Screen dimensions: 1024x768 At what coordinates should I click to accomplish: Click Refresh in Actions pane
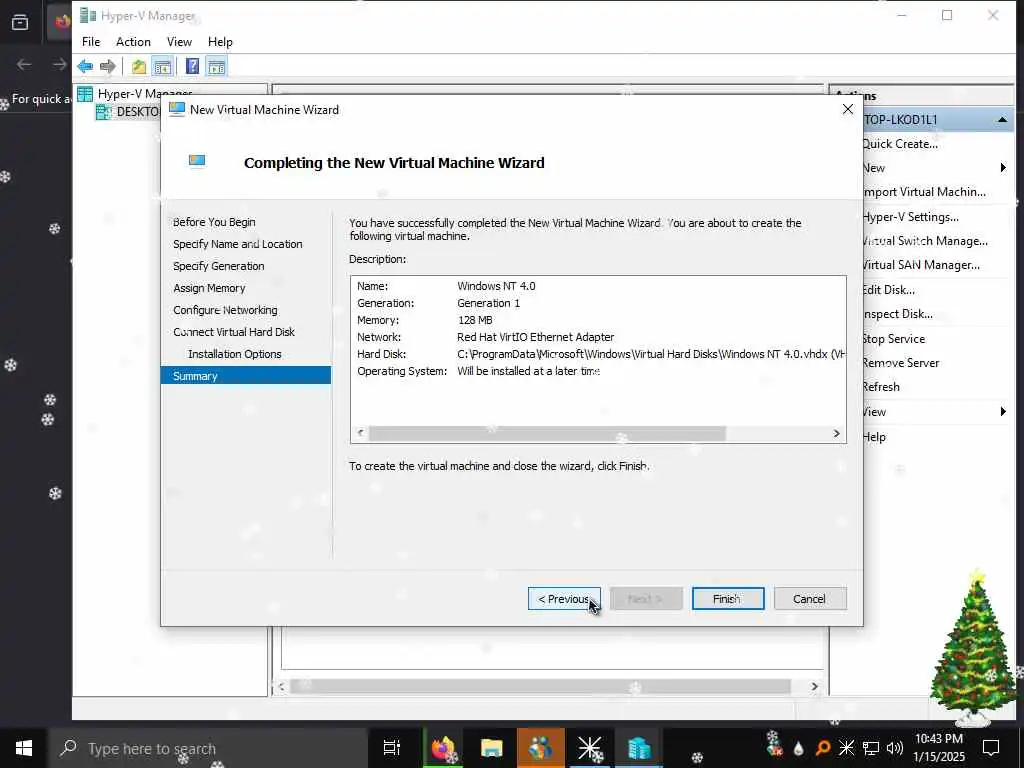click(881, 387)
